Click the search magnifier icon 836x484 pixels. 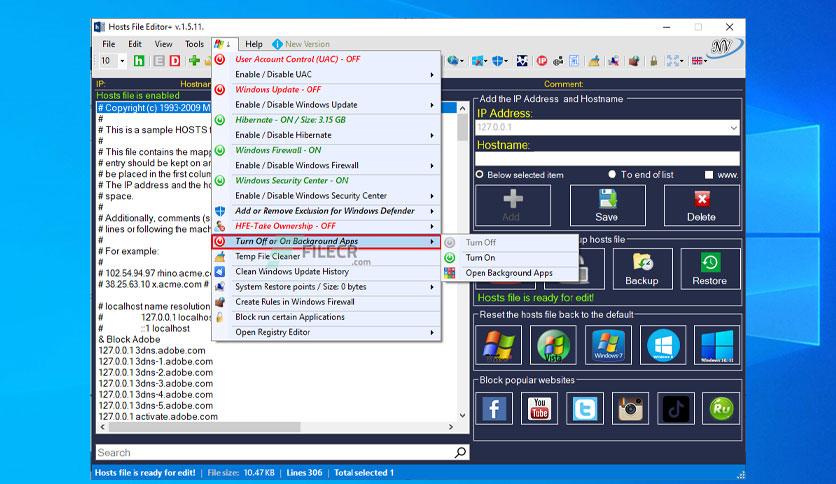460,453
